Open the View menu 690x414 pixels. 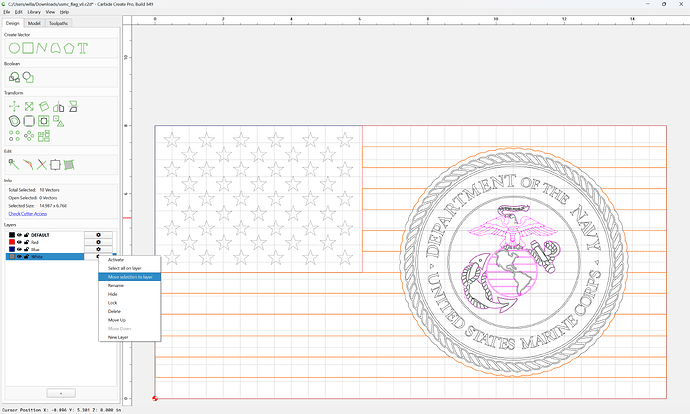pos(51,12)
